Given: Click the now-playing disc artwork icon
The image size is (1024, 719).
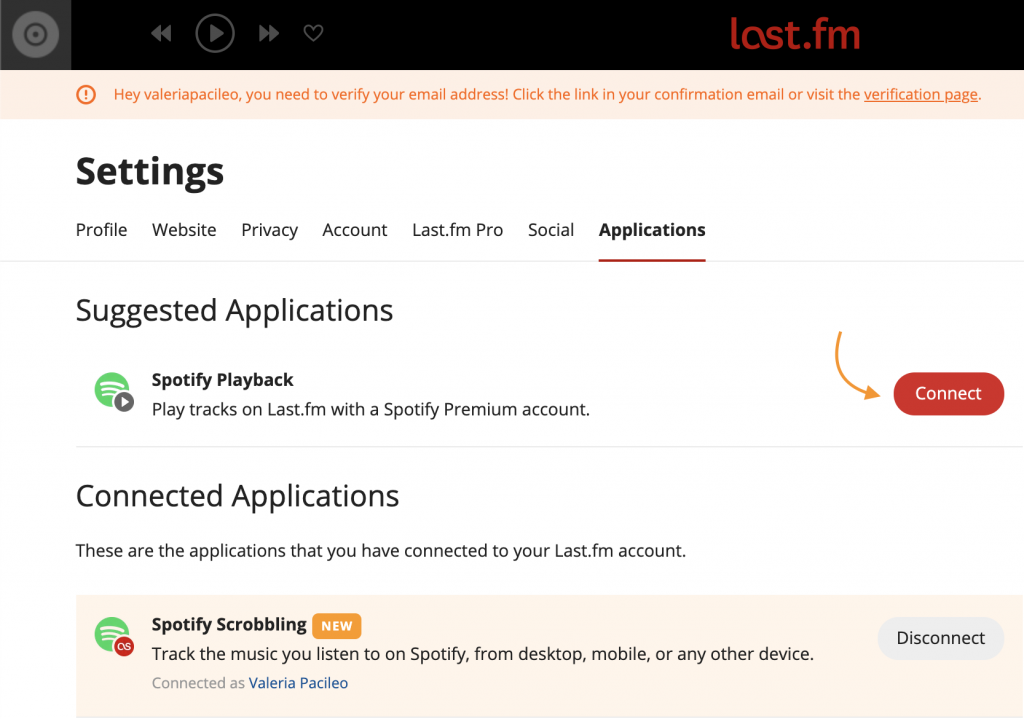Looking at the screenshot, I should coord(35,34).
